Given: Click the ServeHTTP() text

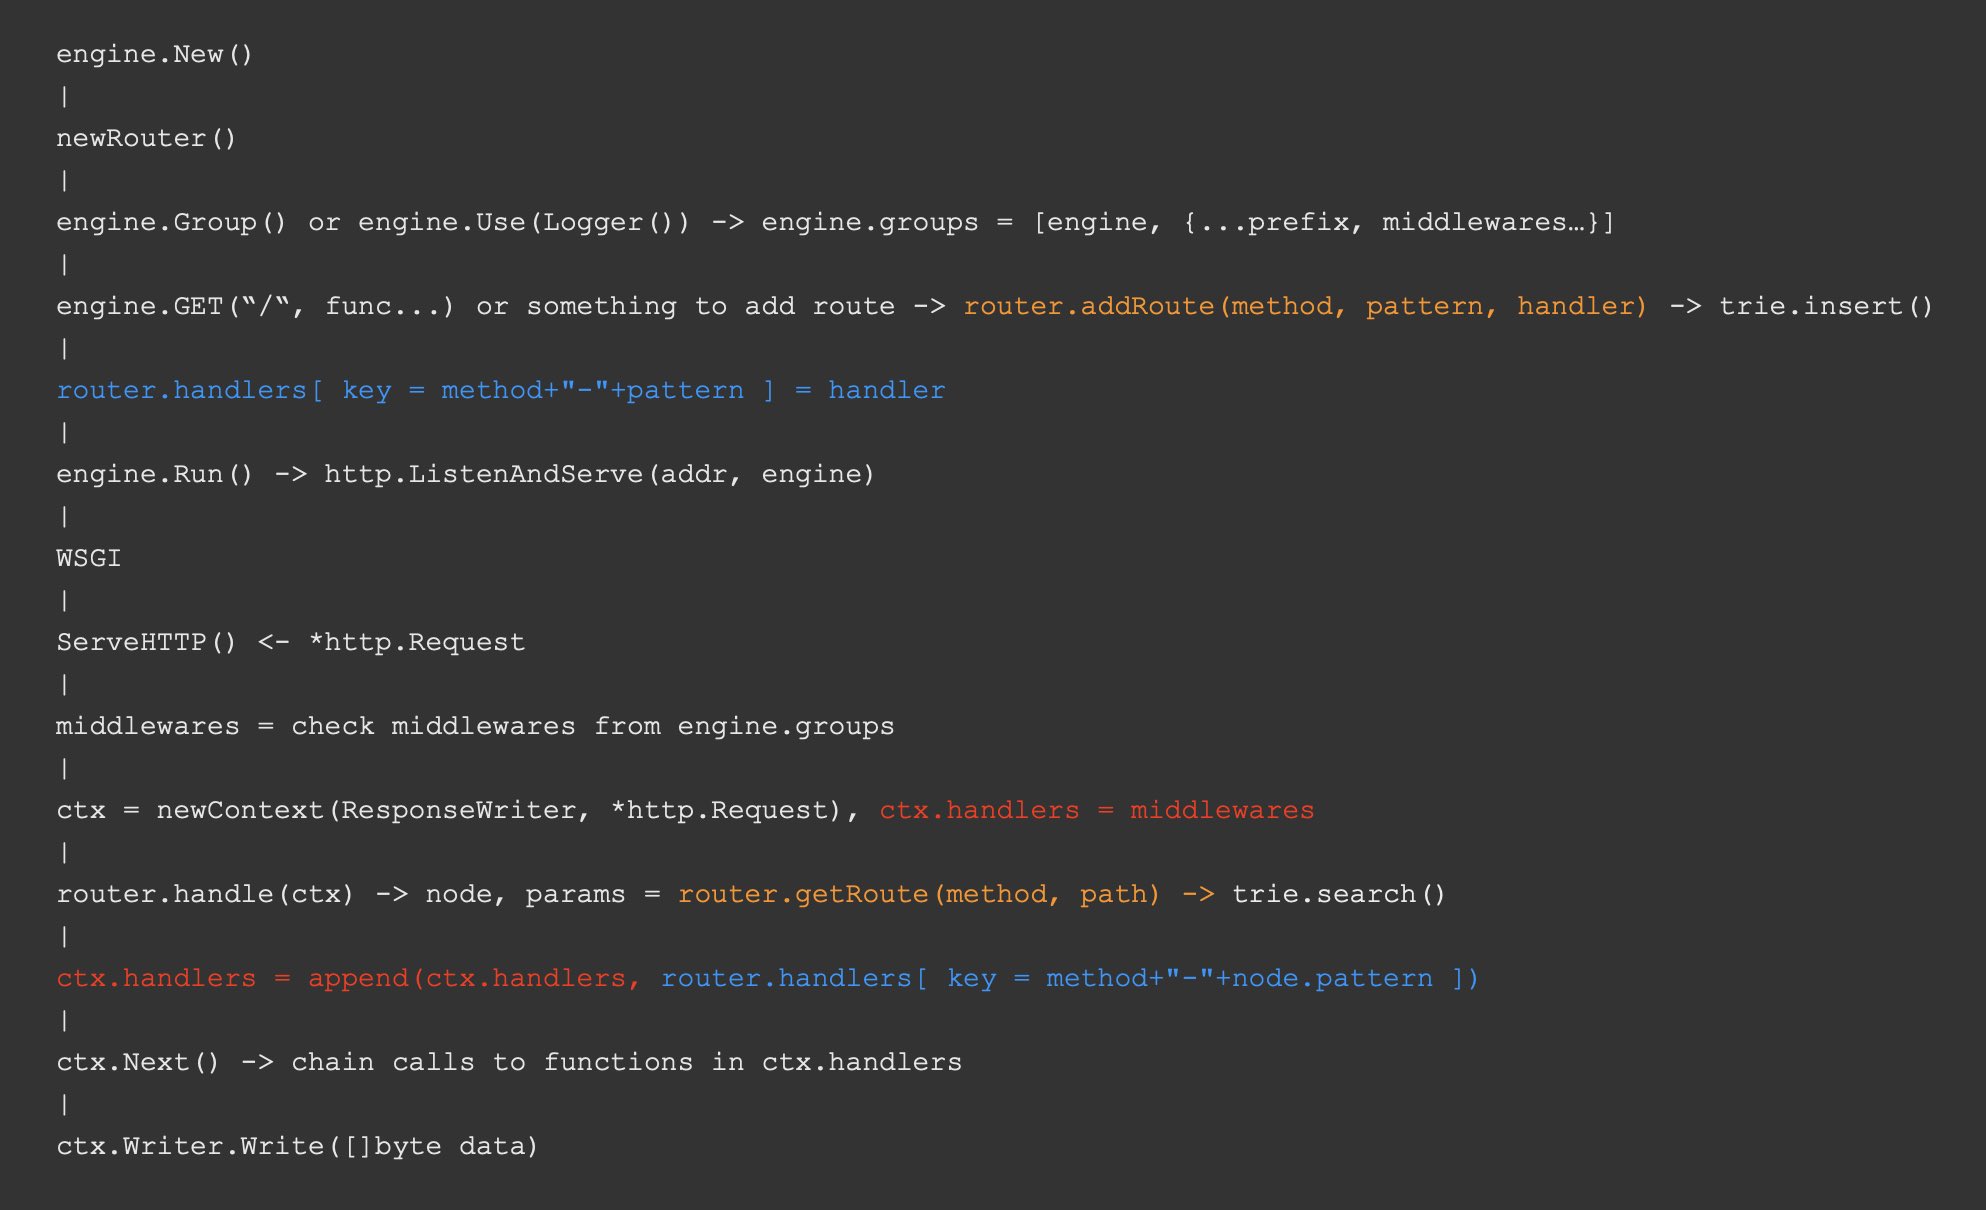Looking at the screenshot, I should click(146, 642).
